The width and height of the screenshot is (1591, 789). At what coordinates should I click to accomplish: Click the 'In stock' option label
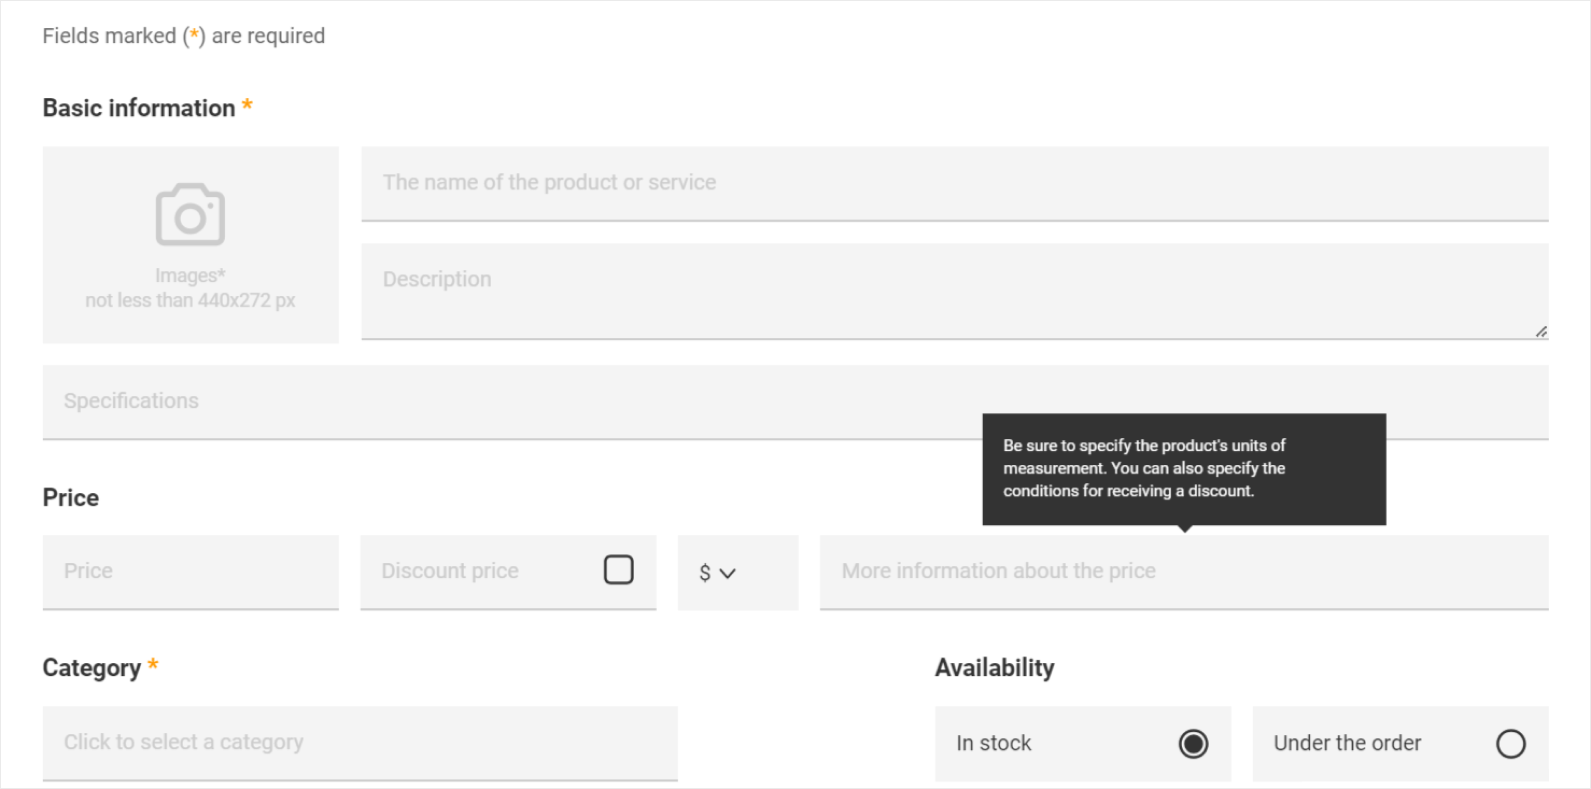[x=993, y=744]
